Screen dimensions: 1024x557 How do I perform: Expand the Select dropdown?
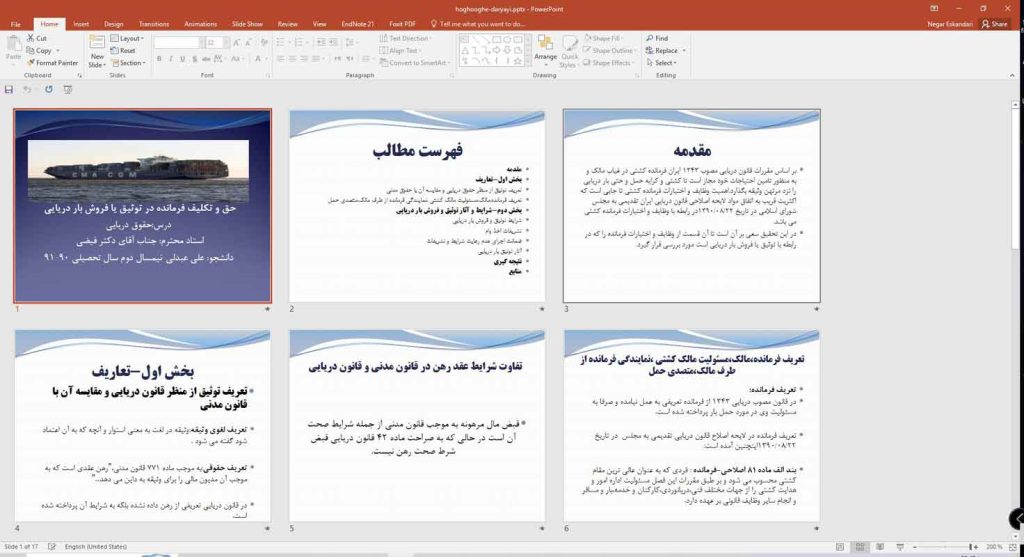point(662,63)
